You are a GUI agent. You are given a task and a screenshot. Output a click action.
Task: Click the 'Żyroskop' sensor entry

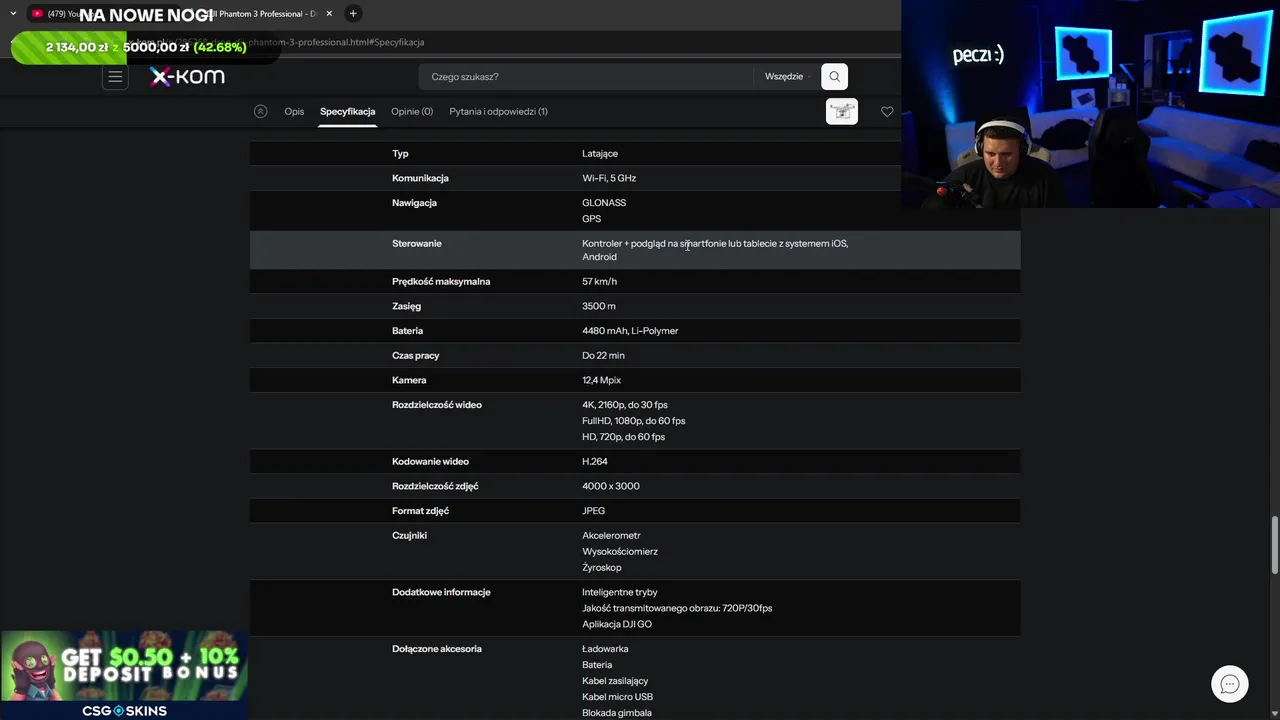pyautogui.click(x=602, y=568)
